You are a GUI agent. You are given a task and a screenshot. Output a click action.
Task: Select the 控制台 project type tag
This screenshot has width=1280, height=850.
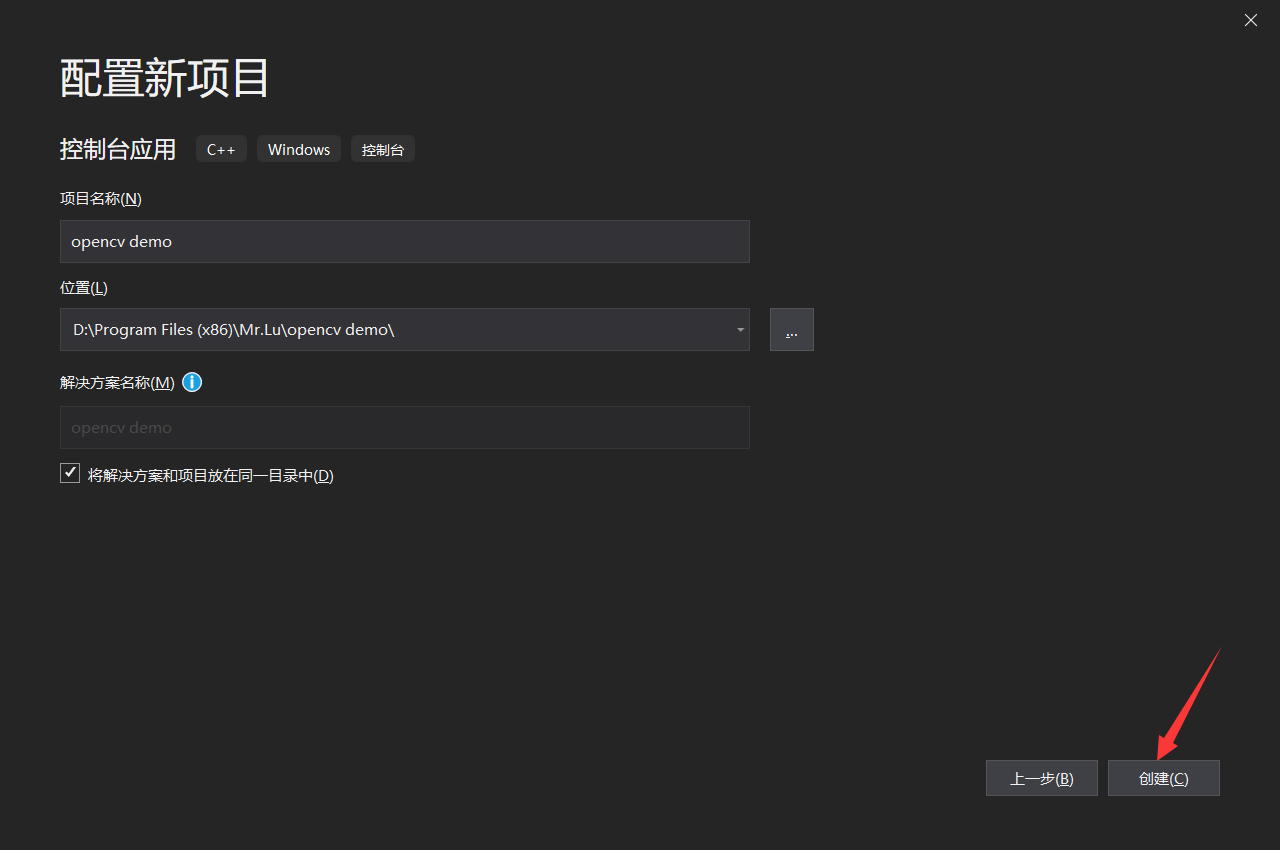(382, 148)
